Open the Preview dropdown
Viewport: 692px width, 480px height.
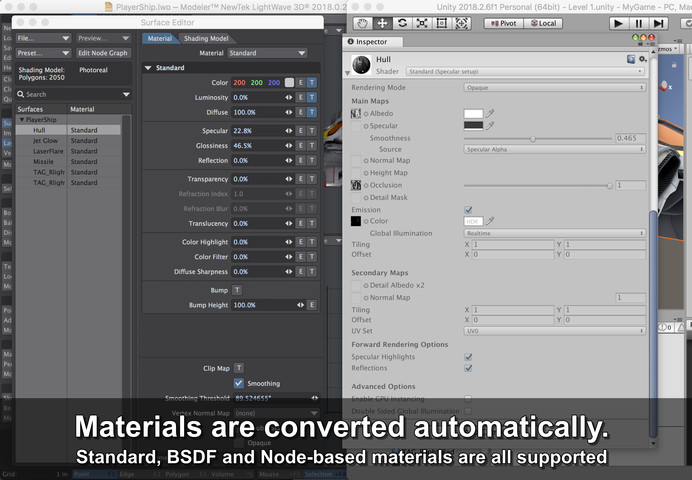click(x=103, y=38)
